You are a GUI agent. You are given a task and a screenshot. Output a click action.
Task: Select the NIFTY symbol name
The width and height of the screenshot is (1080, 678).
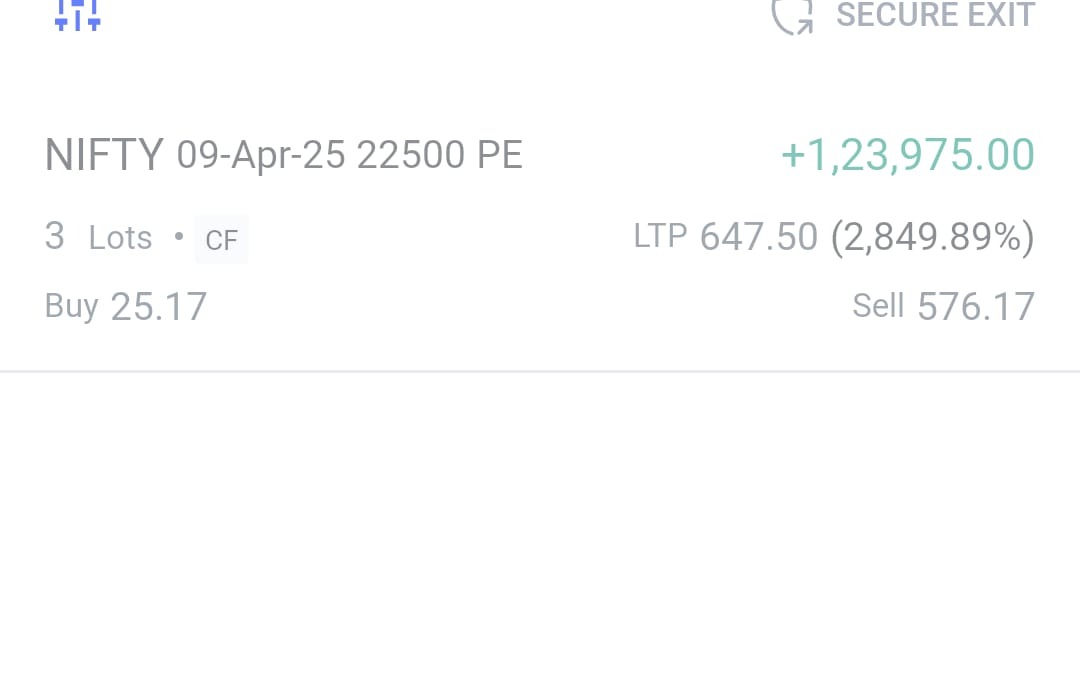click(x=104, y=155)
